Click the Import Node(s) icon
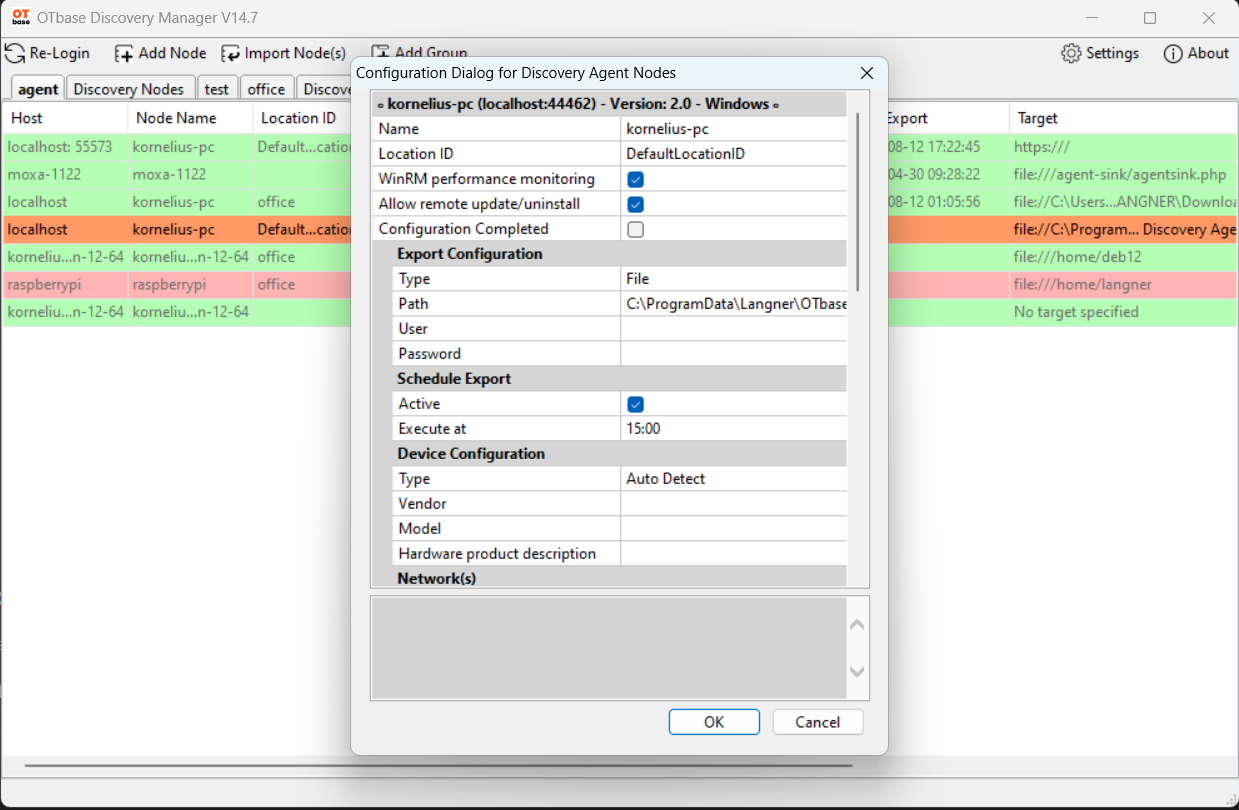 231,53
